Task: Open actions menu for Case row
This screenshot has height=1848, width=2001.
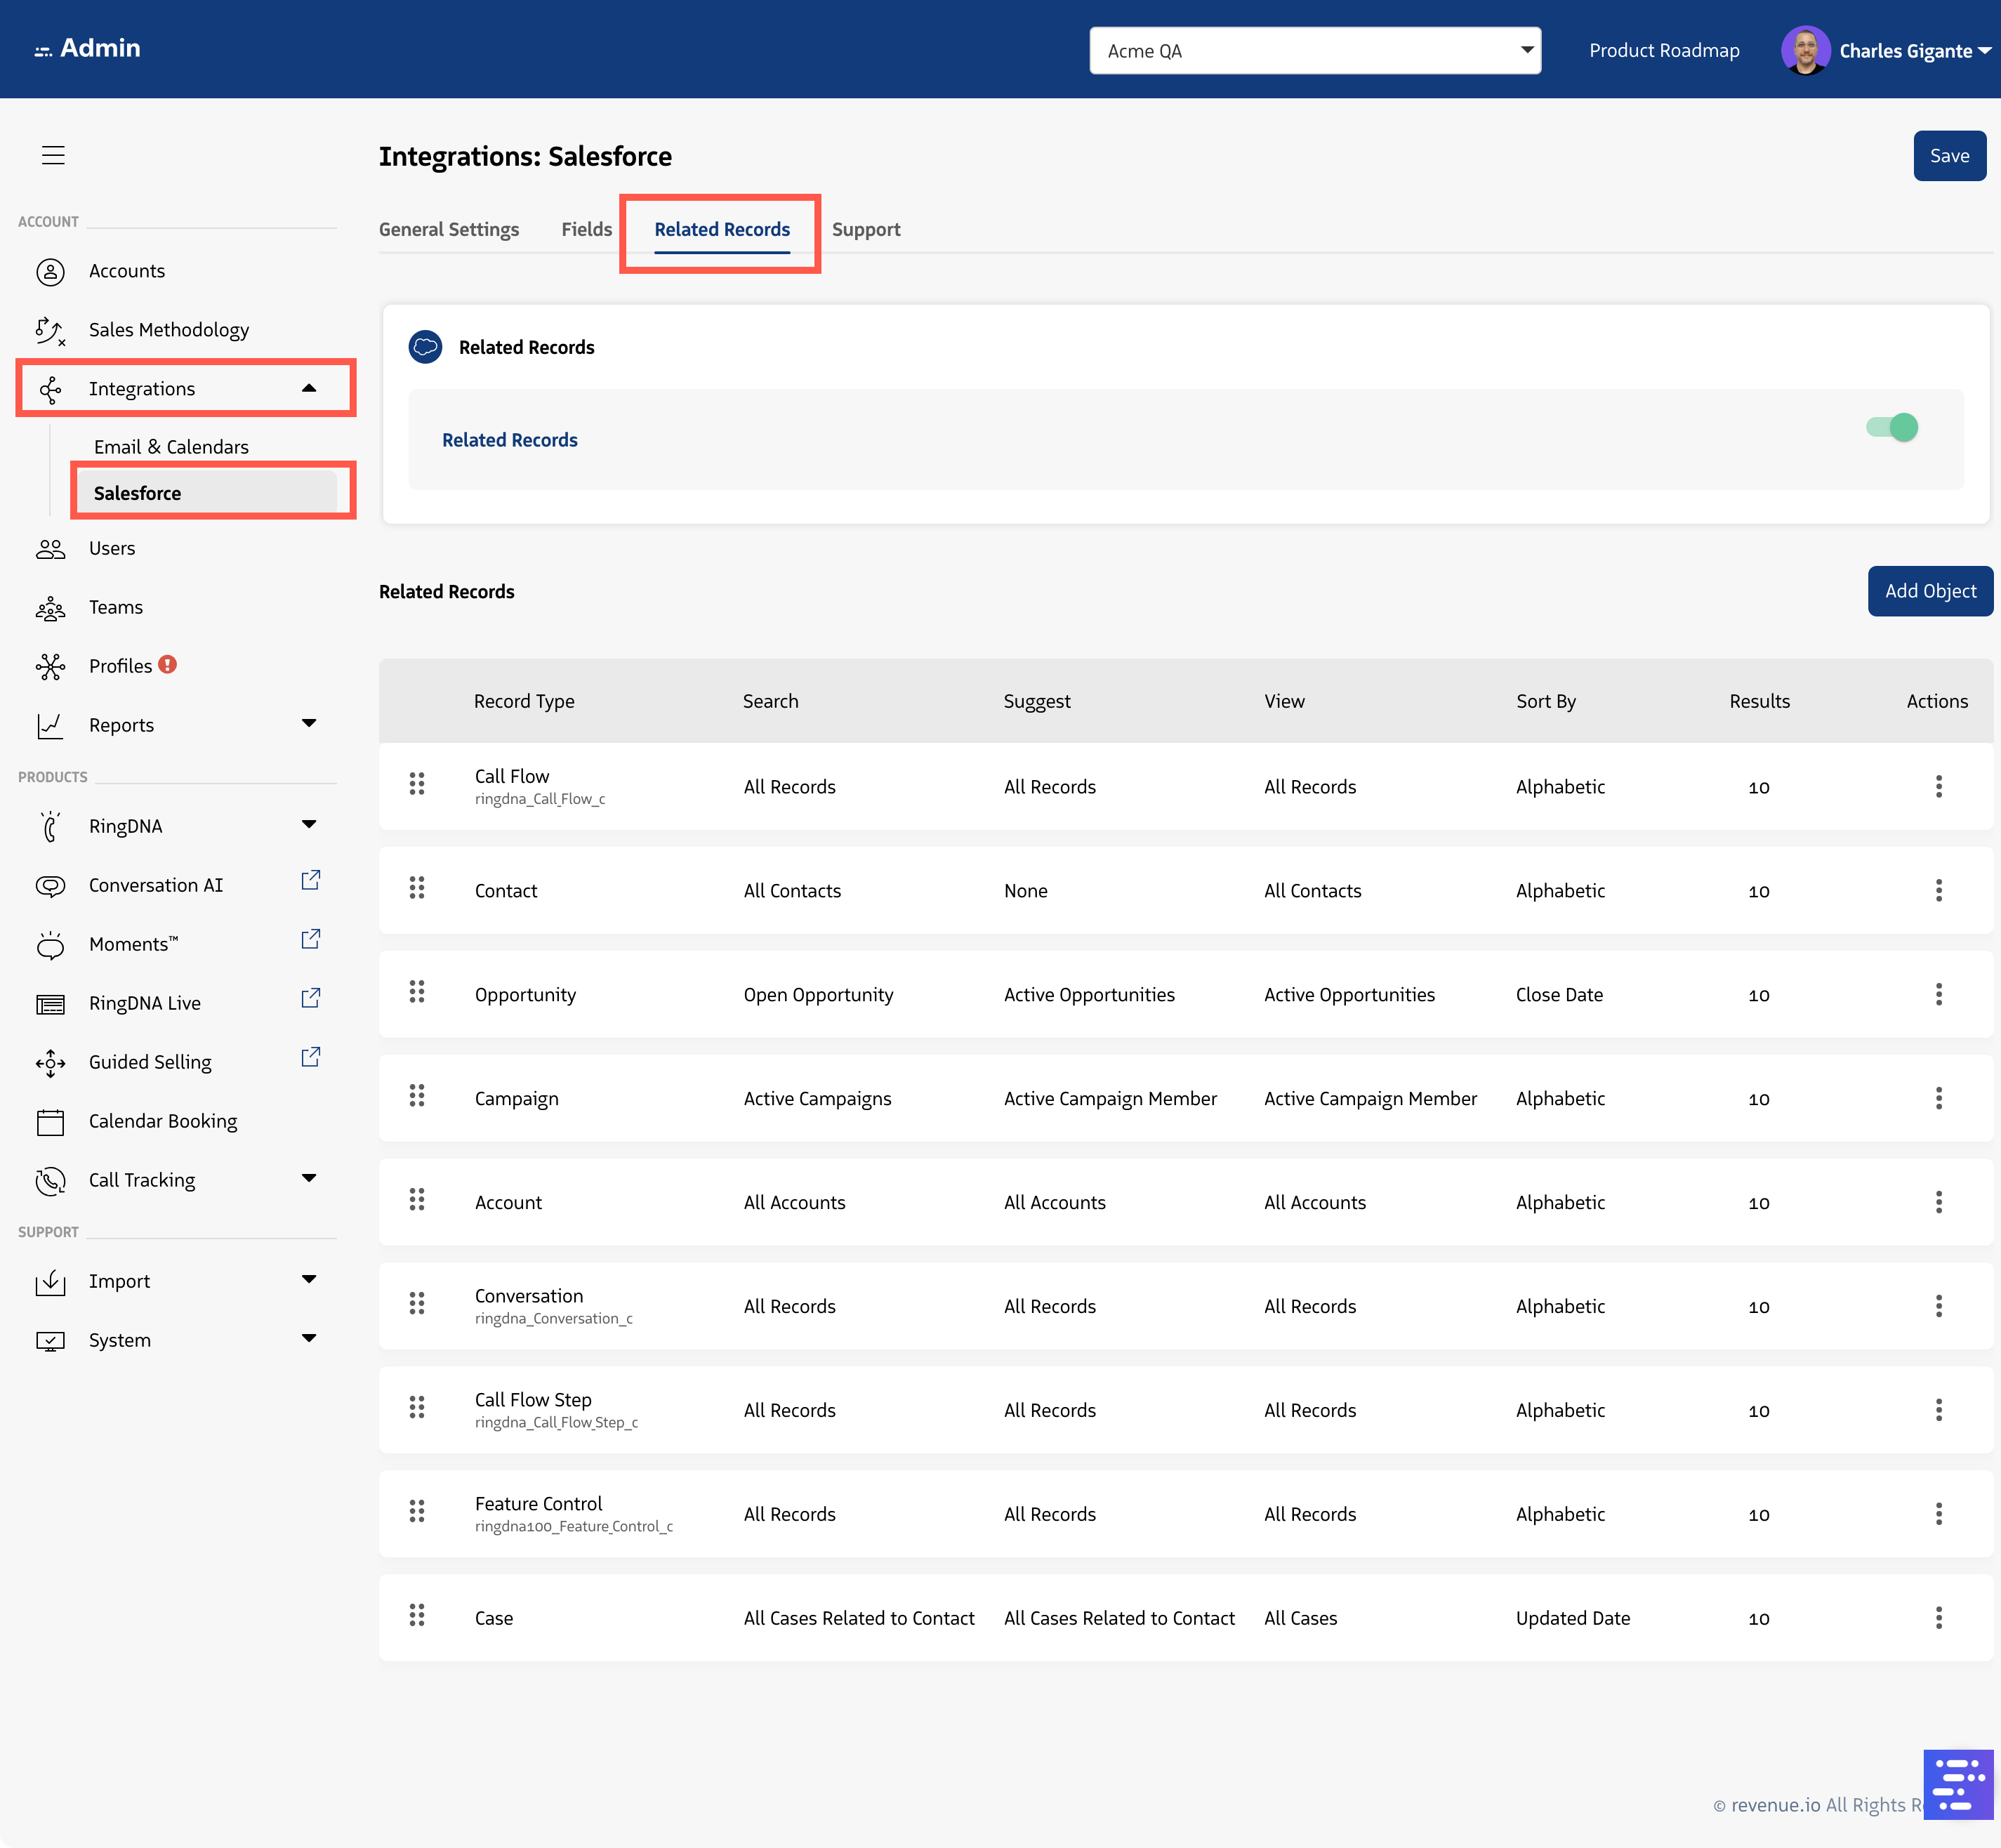Action: click(x=1938, y=1618)
